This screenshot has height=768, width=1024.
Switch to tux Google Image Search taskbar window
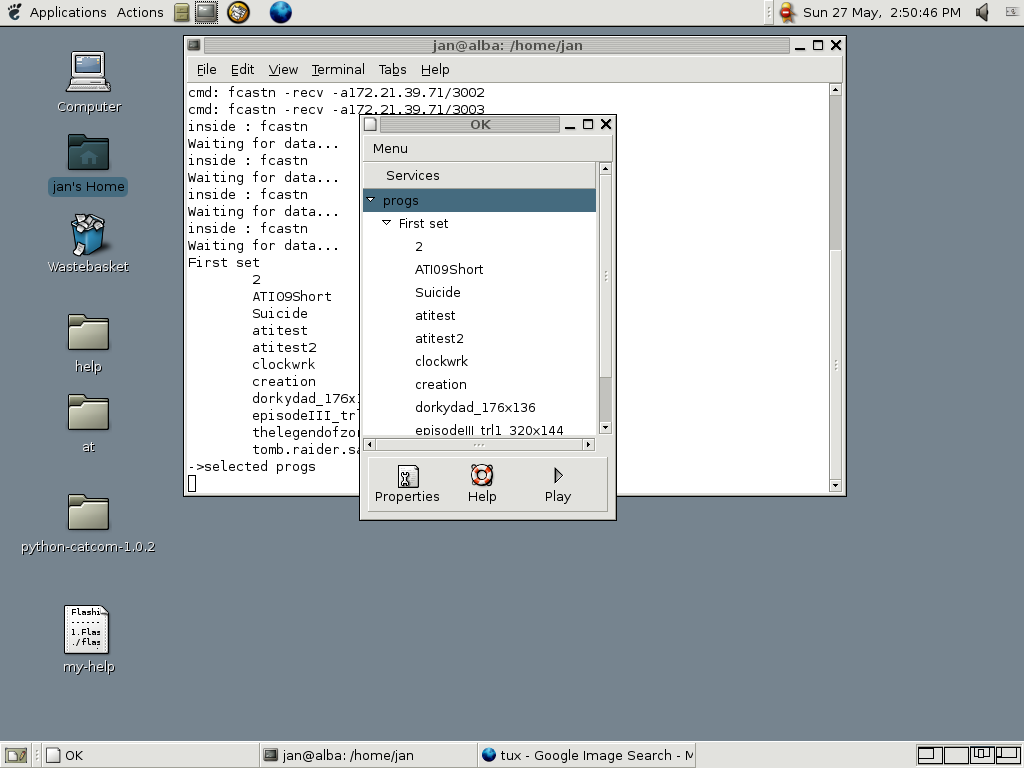pos(586,755)
